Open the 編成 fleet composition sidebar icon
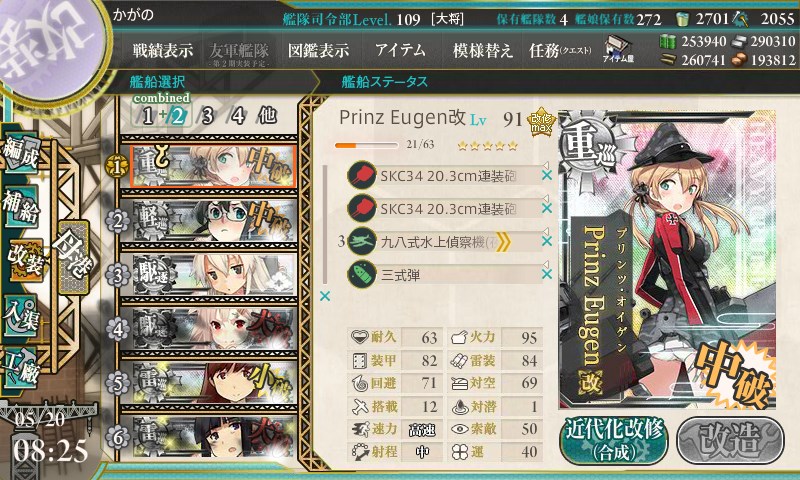Image resolution: width=800 pixels, height=480 pixels. (x=21, y=154)
